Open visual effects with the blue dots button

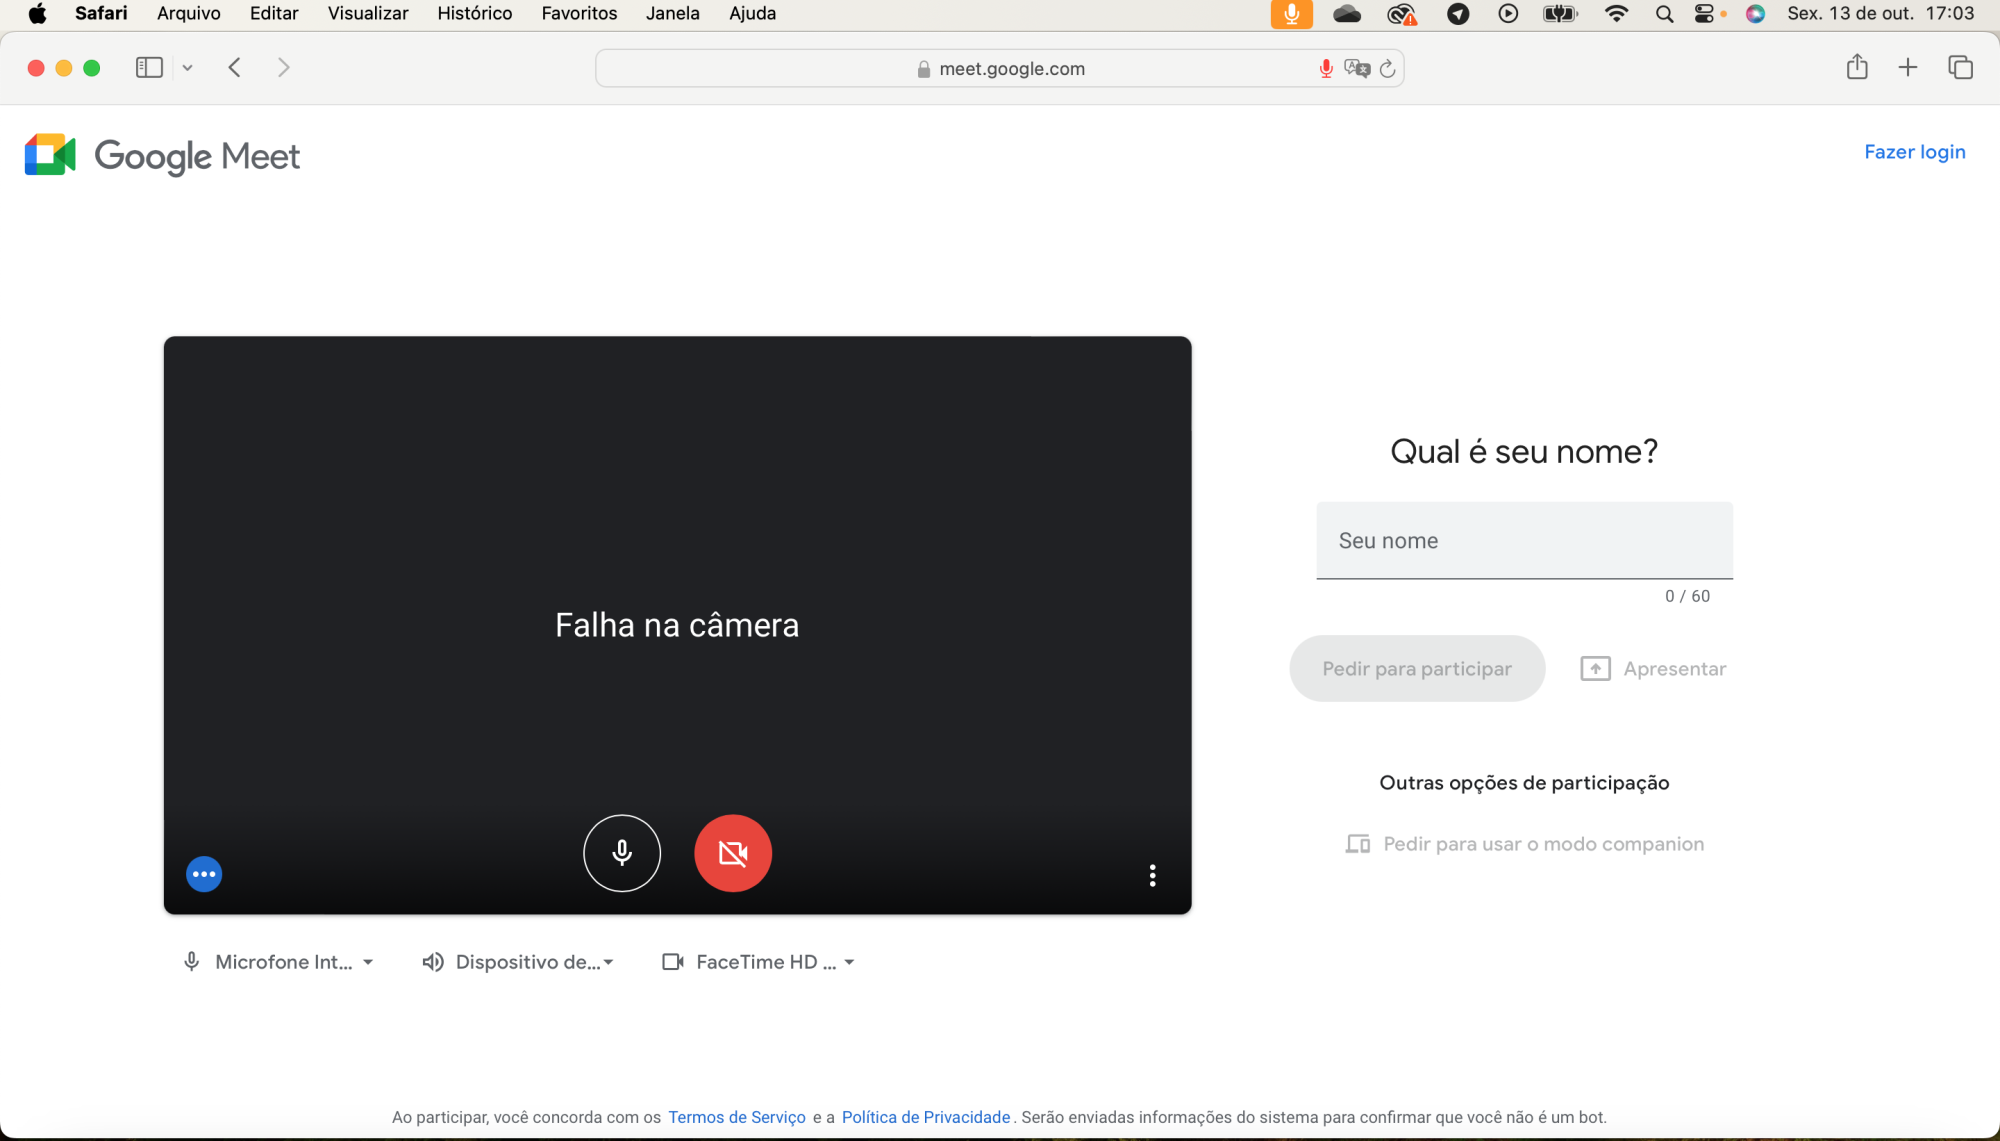tap(204, 874)
